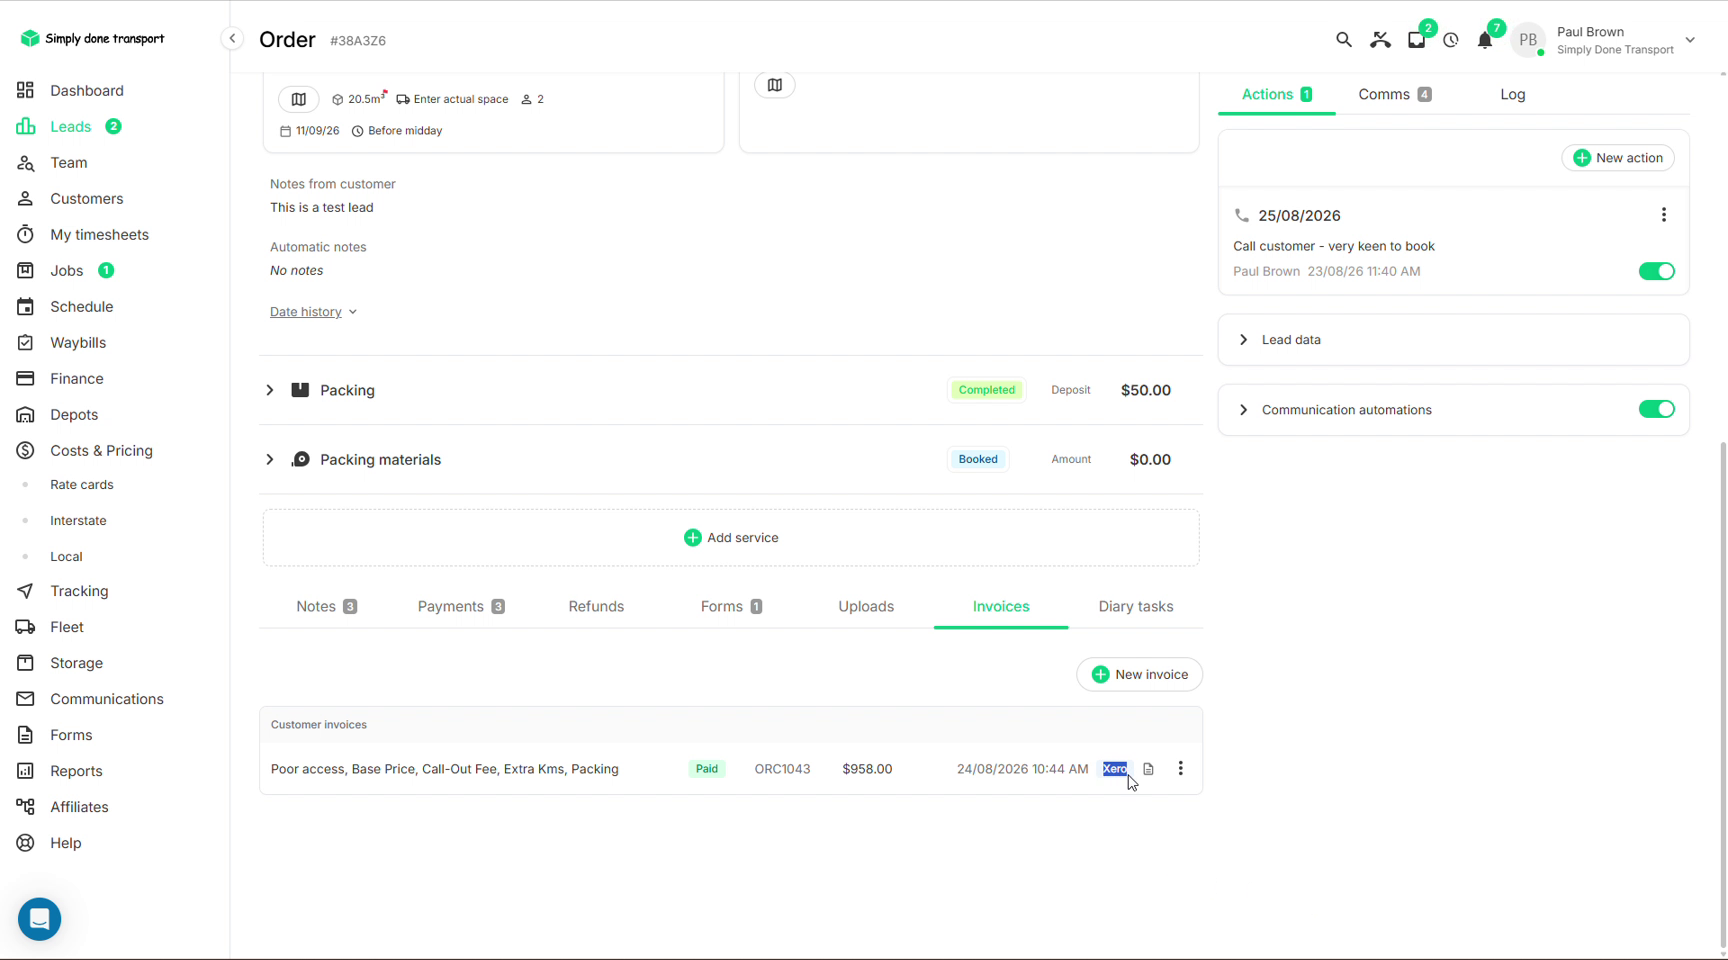Click the Paid status badge on invoice
The height and width of the screenshot is (960, 1728).
point(707,769)
